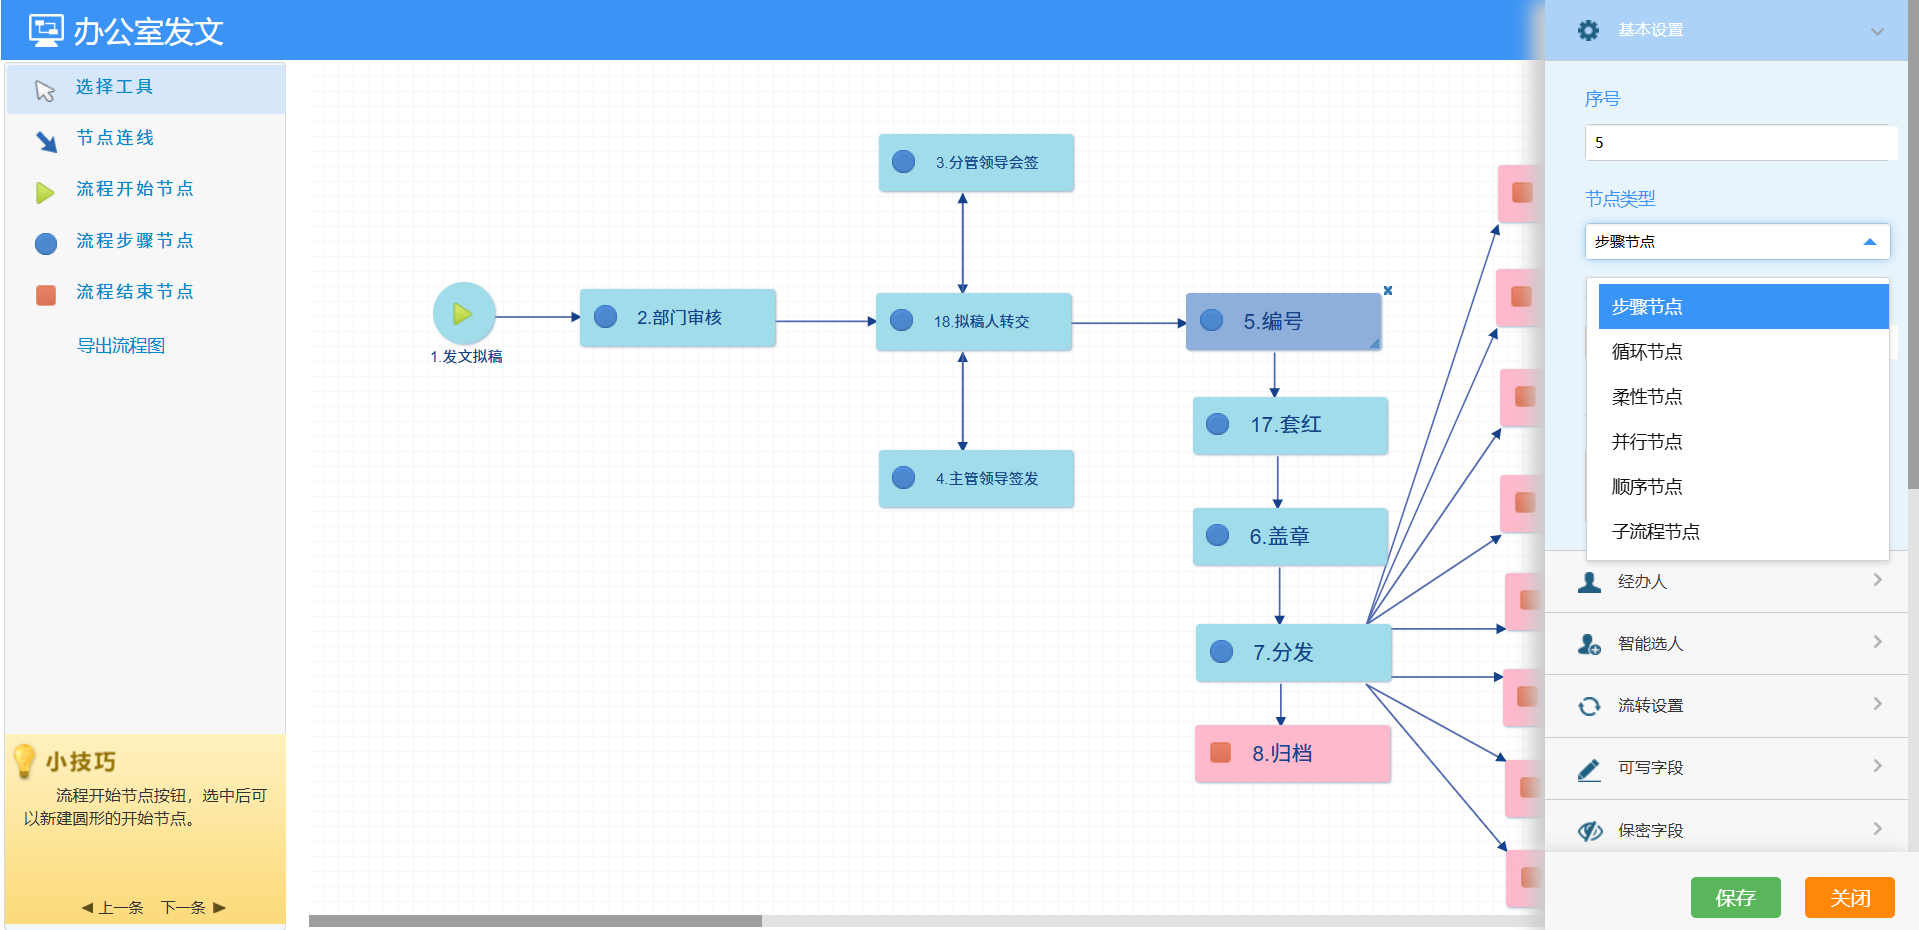The height and width of the screenshot is (930, 1919).
Task: Select the red flow end node icon
Action: click(x=46, y=295)
